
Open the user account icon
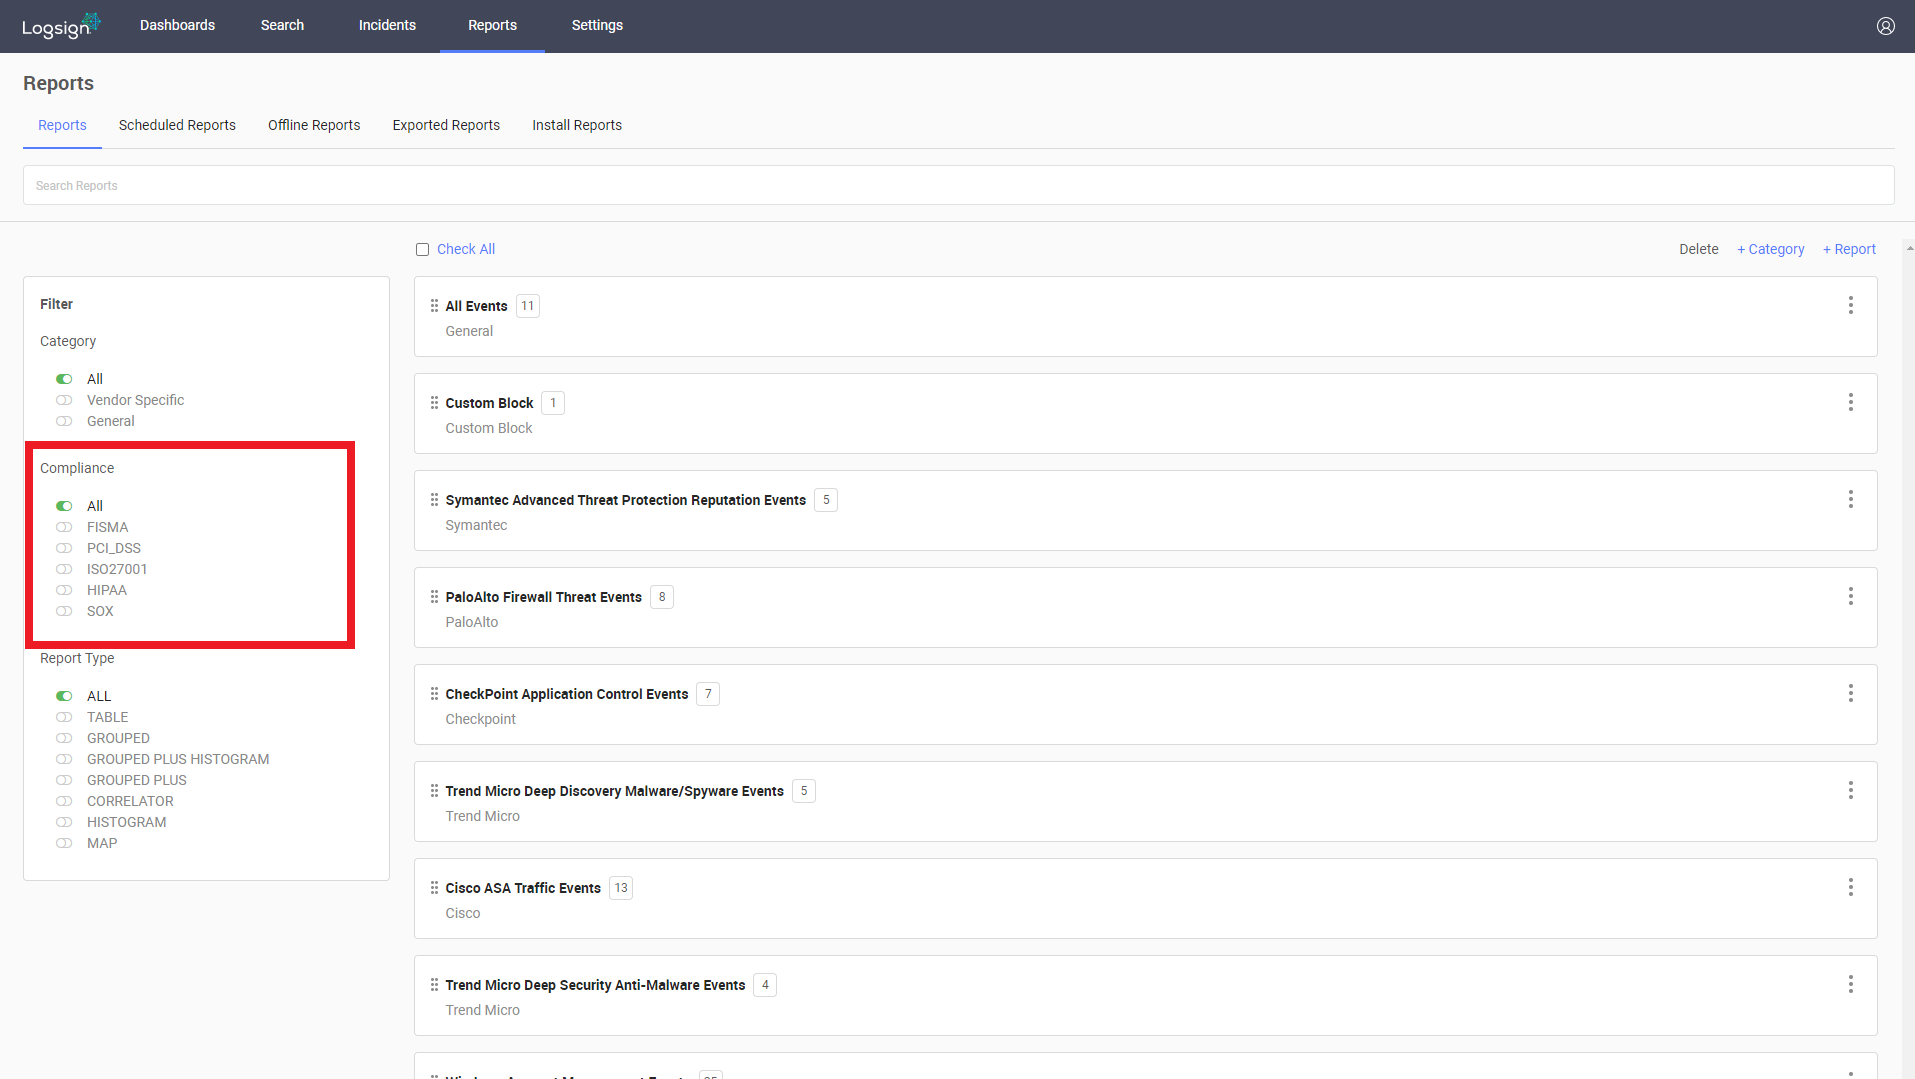point(1885,26)
